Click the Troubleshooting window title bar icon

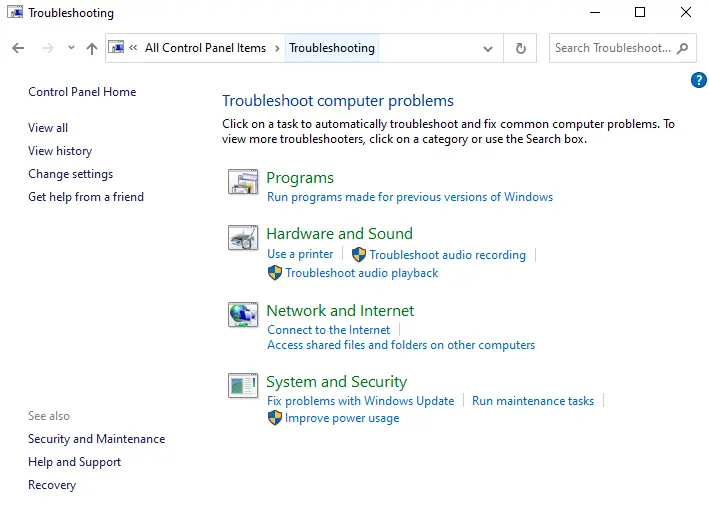pos(15,12)
